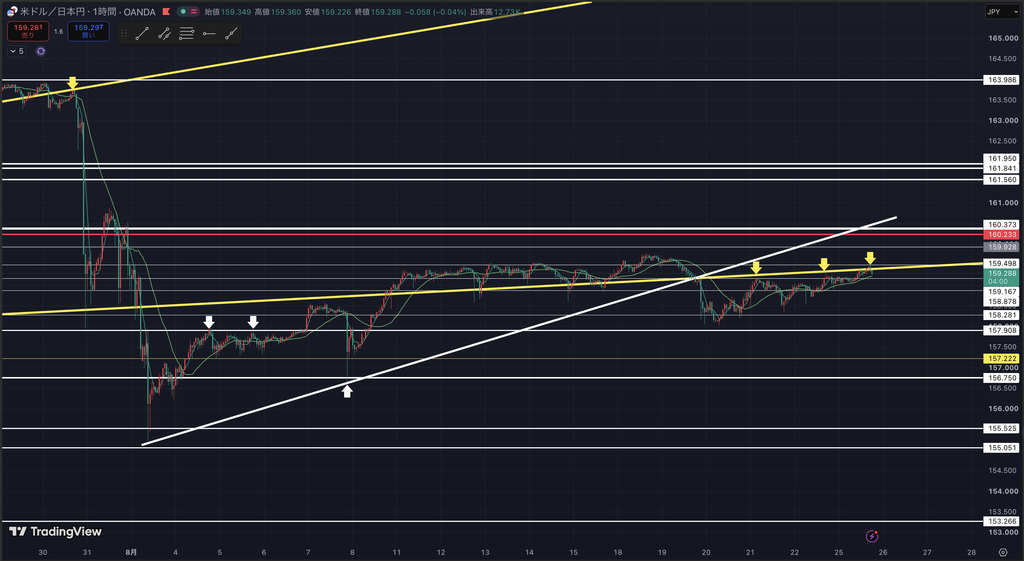Click the 160.373 price label

(x=1002, y=225)
